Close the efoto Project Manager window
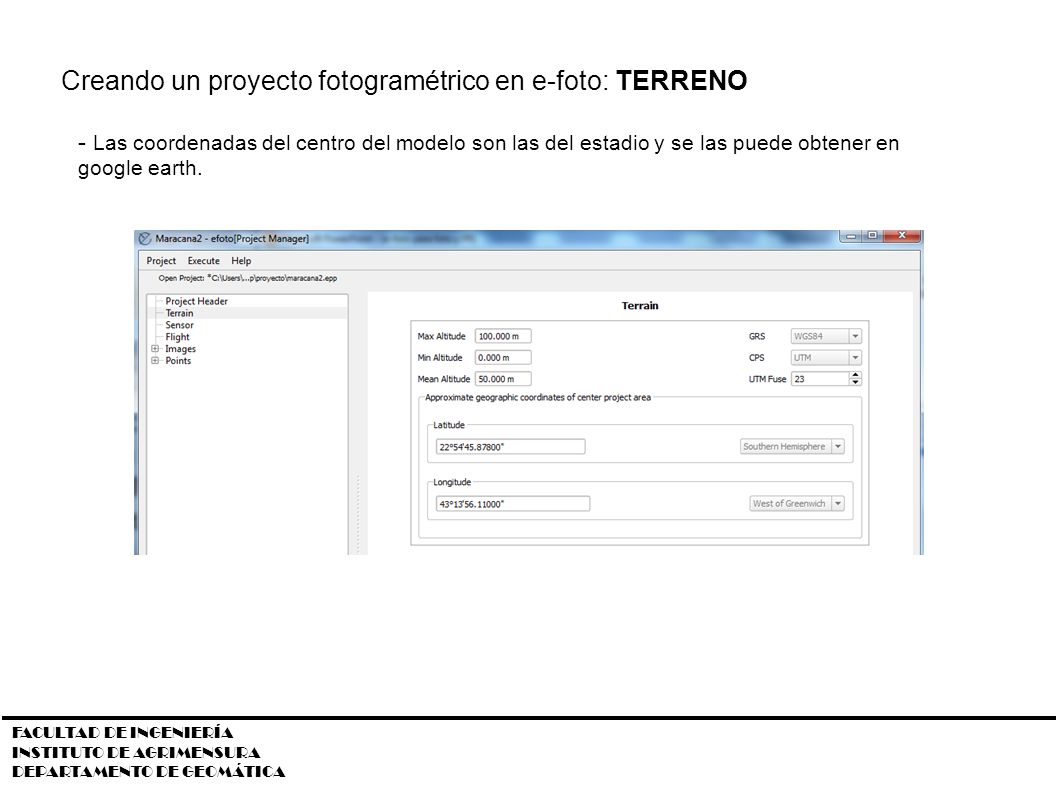The image size is (1058, 793). tap(902, 236)
